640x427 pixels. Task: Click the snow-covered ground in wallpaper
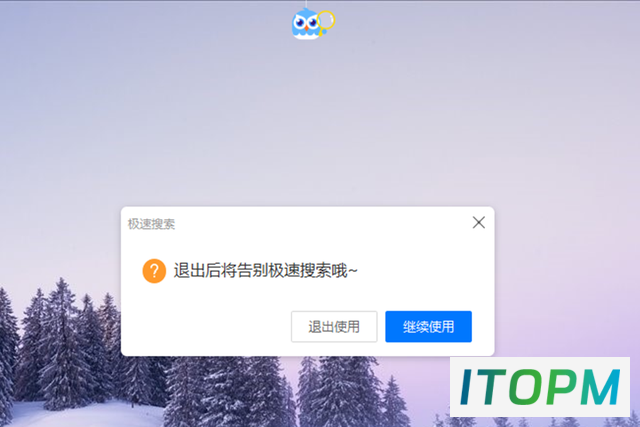coord(82,414)
